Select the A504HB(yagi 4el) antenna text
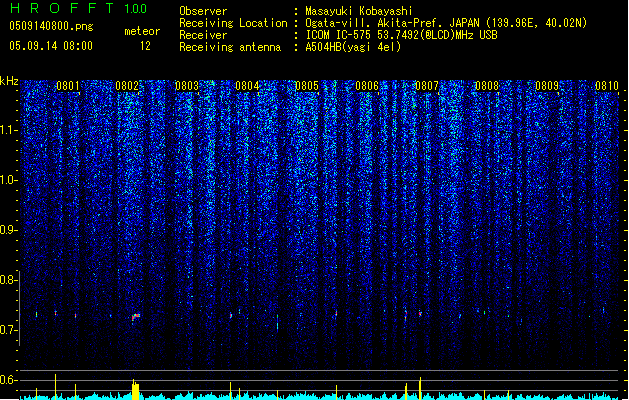This screenshot has height=400, width=629. pos(353,47)
